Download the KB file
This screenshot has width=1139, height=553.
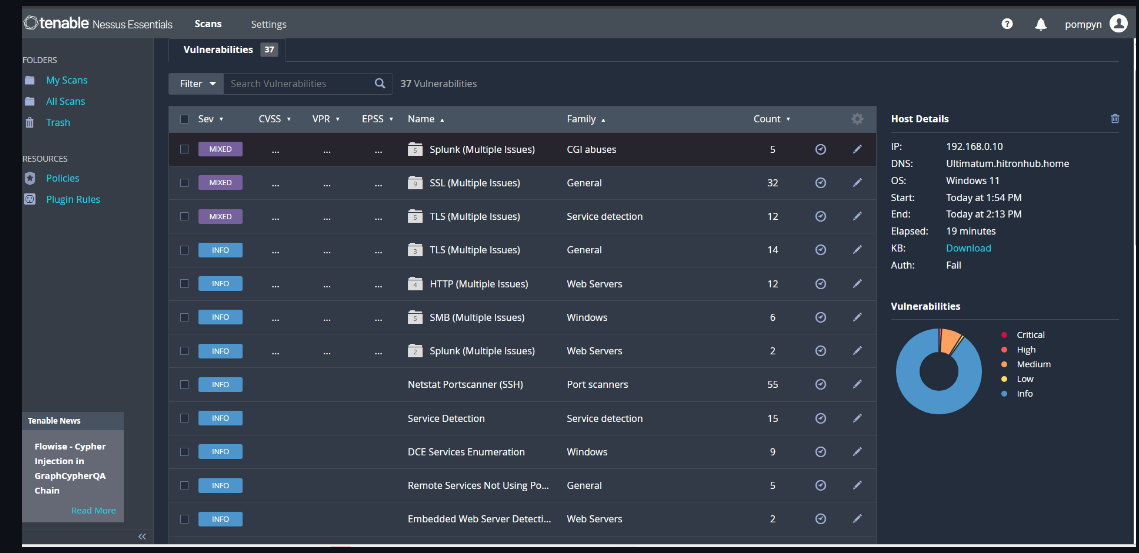click(968, 249)
